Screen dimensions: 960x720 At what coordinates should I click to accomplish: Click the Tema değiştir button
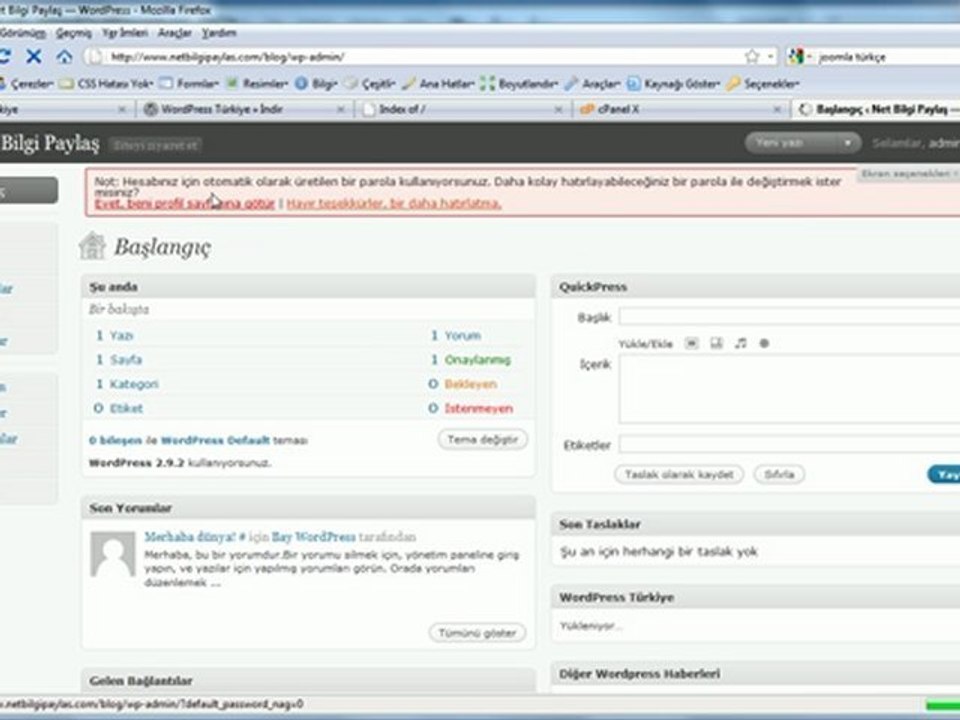[x=482, y=440]
